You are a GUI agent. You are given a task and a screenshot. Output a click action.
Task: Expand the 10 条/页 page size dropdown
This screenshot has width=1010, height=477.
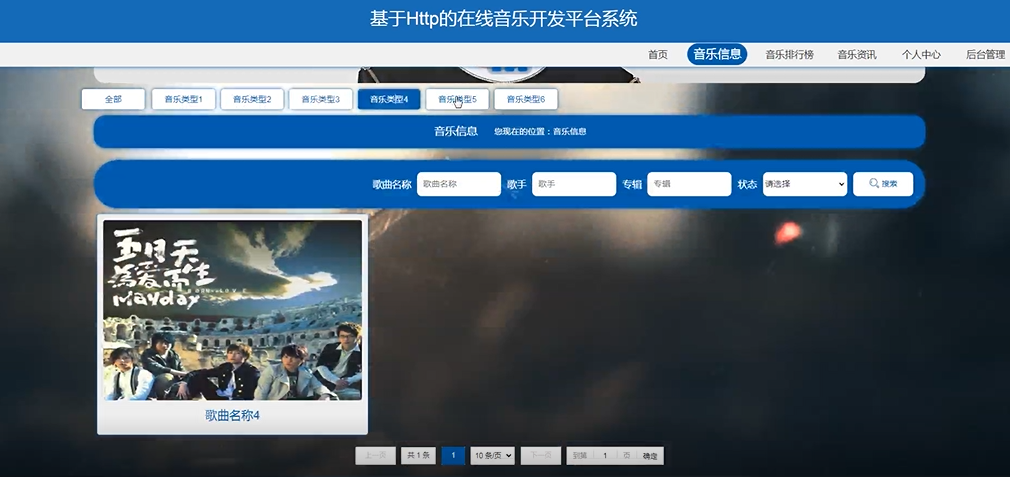click(x=493, y=456)
